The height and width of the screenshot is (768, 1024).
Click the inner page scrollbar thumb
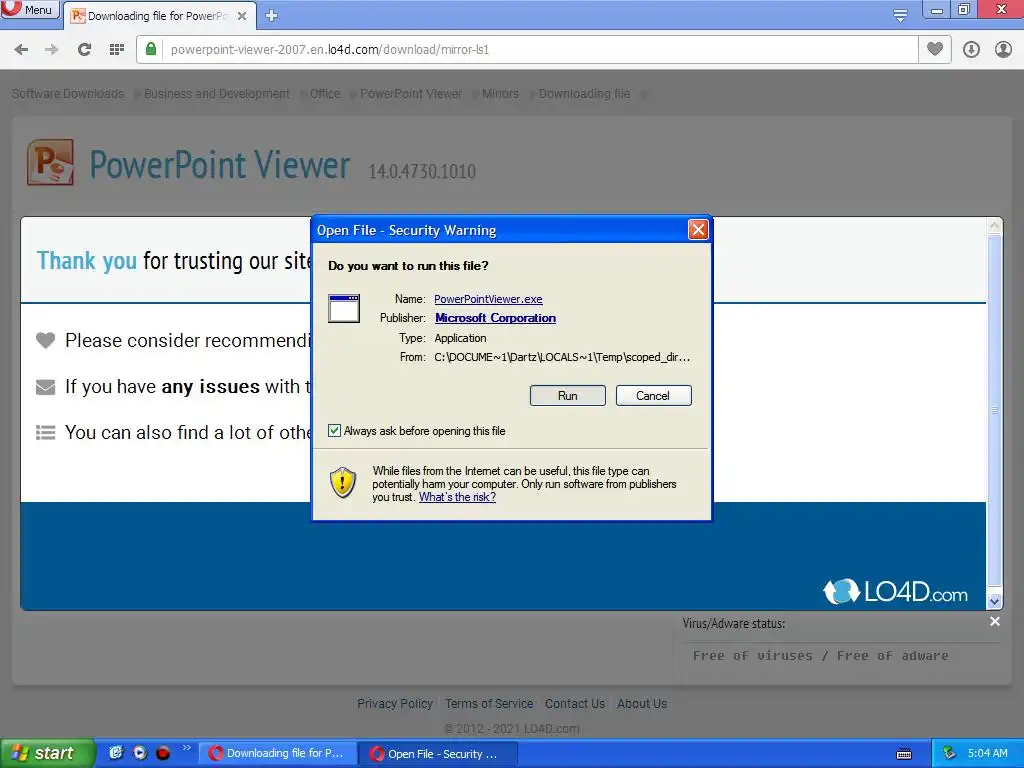[994, 410]
